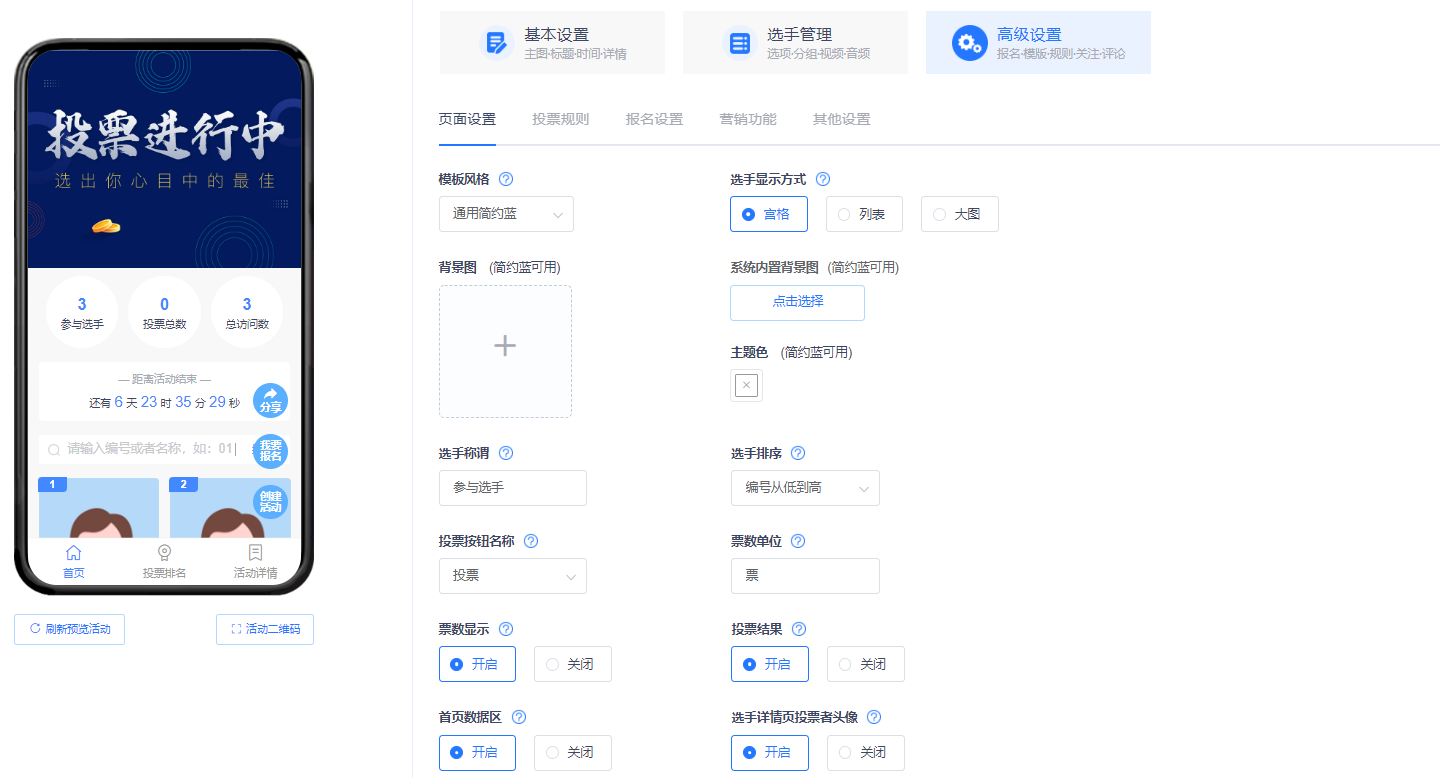Enable 首页数据区 with 开启 option
The height and width of the screenshot is (778, 1440).
[x=477, y=753]
